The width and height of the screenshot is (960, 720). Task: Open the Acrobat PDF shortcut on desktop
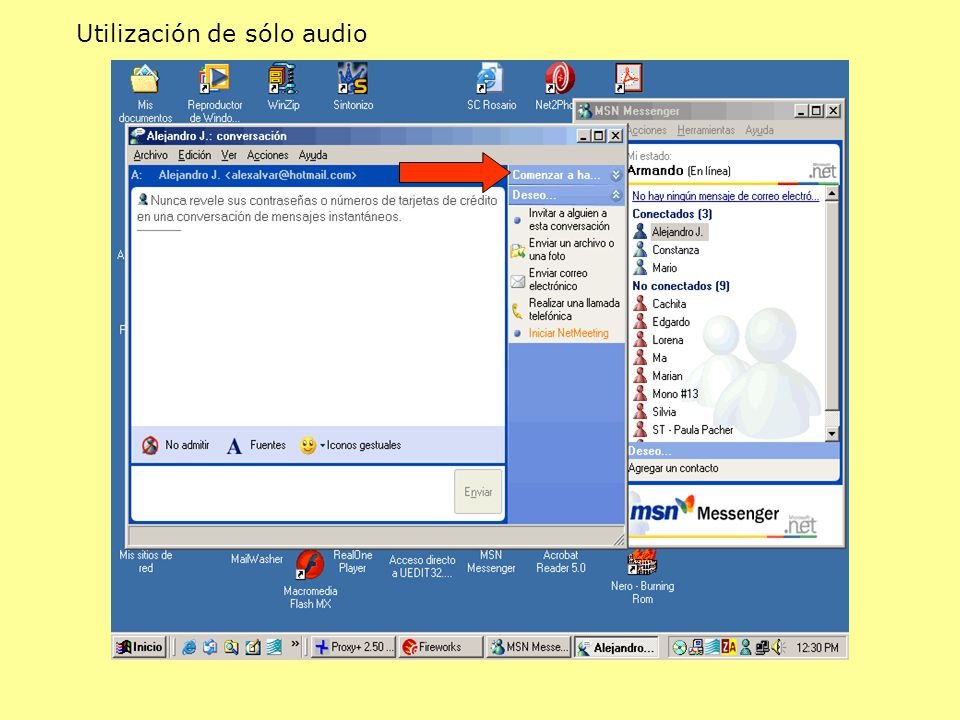coord(629,78)
